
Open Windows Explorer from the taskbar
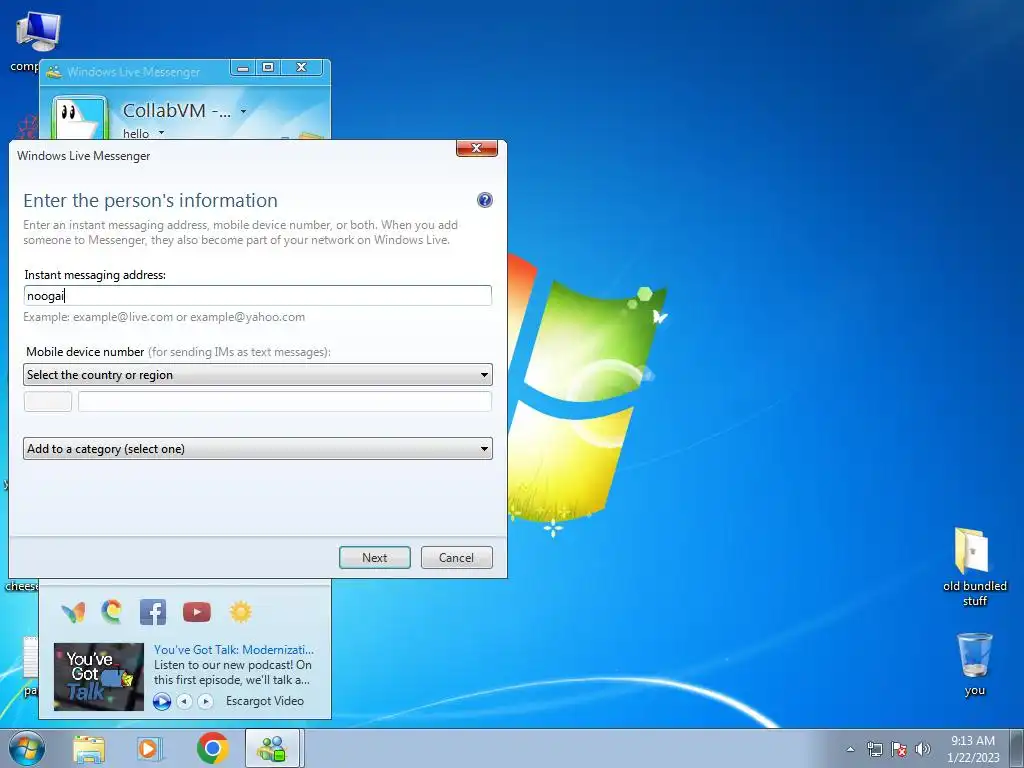point(89,749)
